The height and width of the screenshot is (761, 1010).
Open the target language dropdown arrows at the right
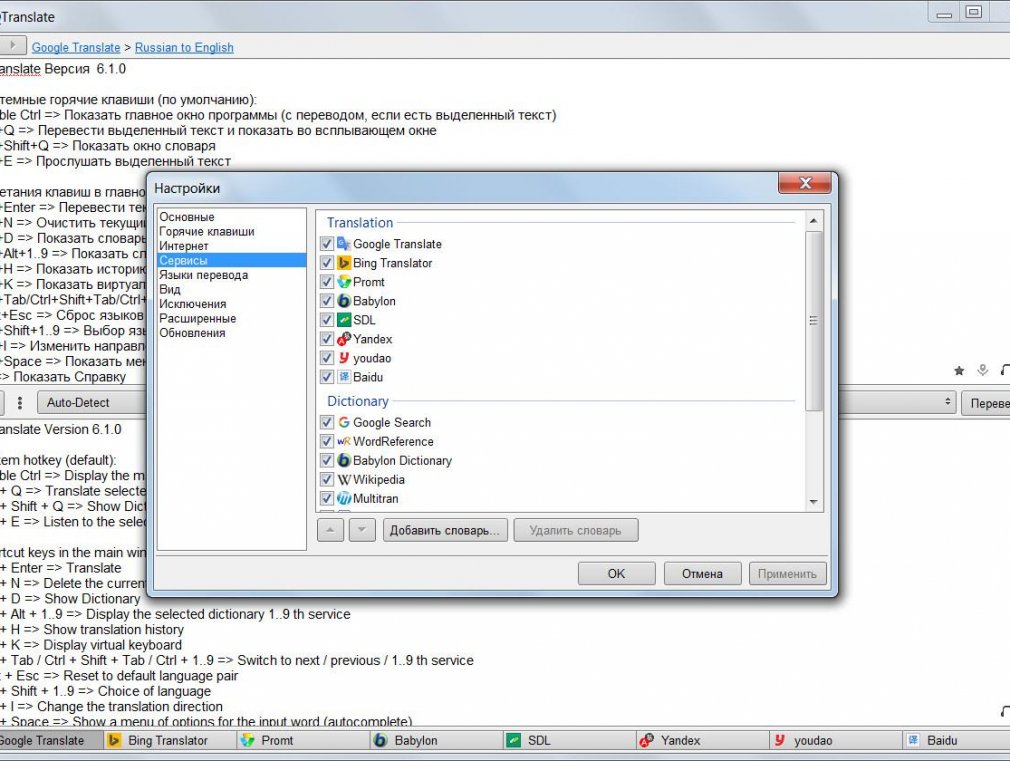pyautogui.click(x=948, y=401)
